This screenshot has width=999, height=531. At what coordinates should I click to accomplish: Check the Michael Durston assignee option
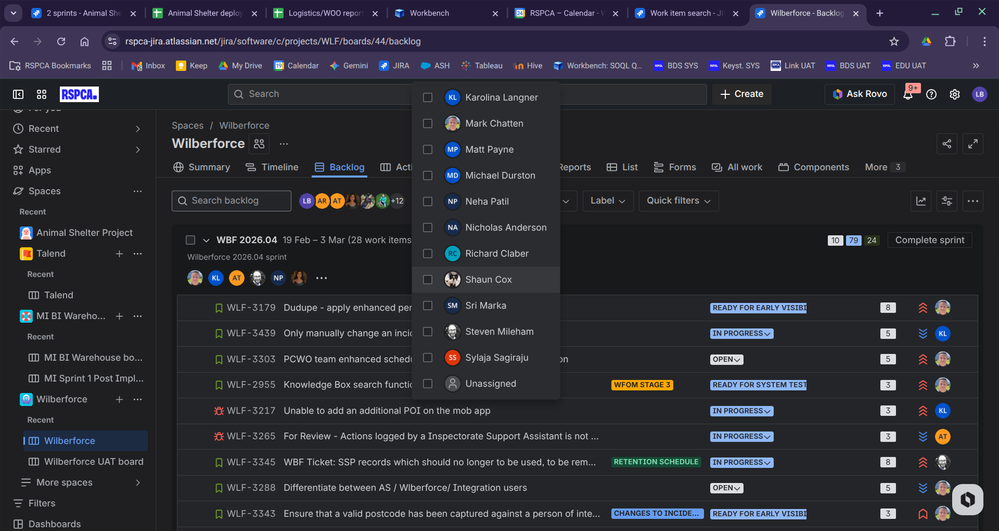pyautogui.click(x=428, y=175)
